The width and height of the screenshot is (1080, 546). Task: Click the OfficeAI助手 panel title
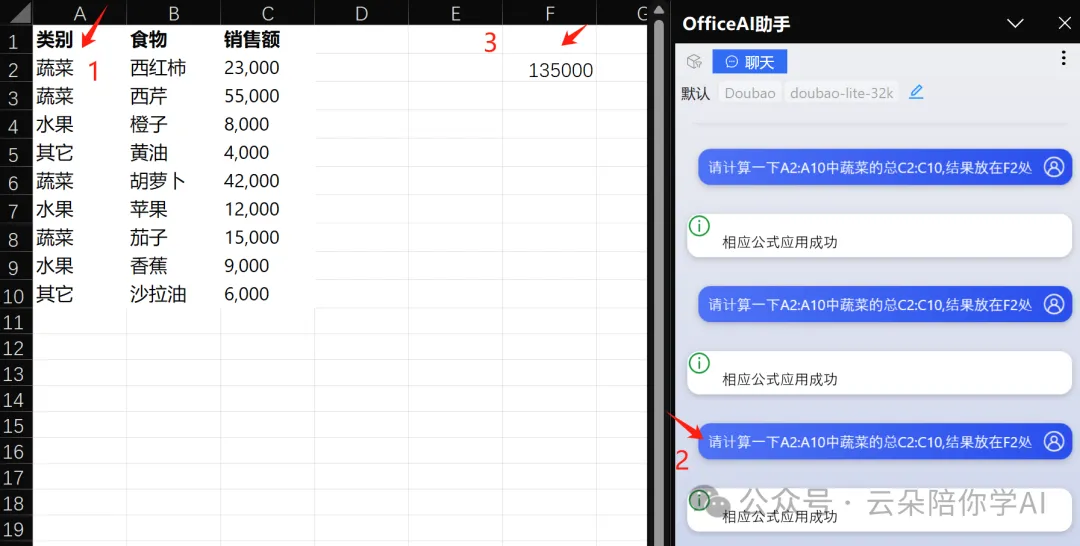pyautogui.click(x=736, y=24)
